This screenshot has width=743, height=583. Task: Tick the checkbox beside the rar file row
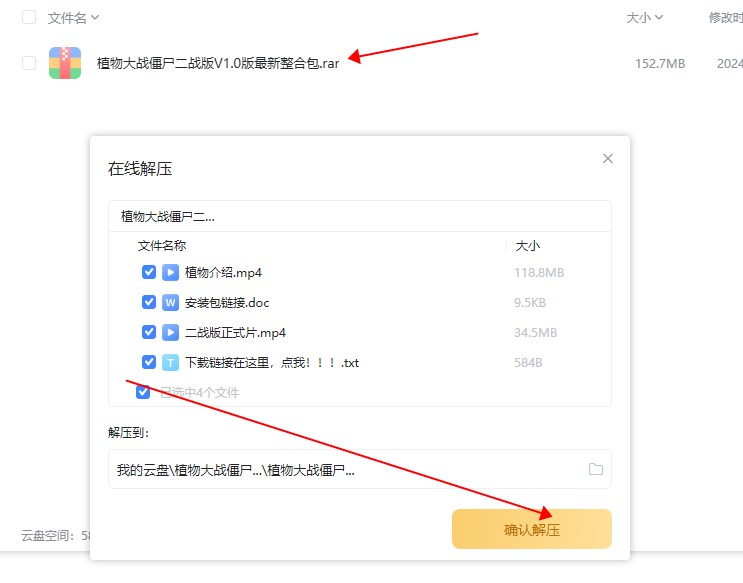click(x=29, y=63)
